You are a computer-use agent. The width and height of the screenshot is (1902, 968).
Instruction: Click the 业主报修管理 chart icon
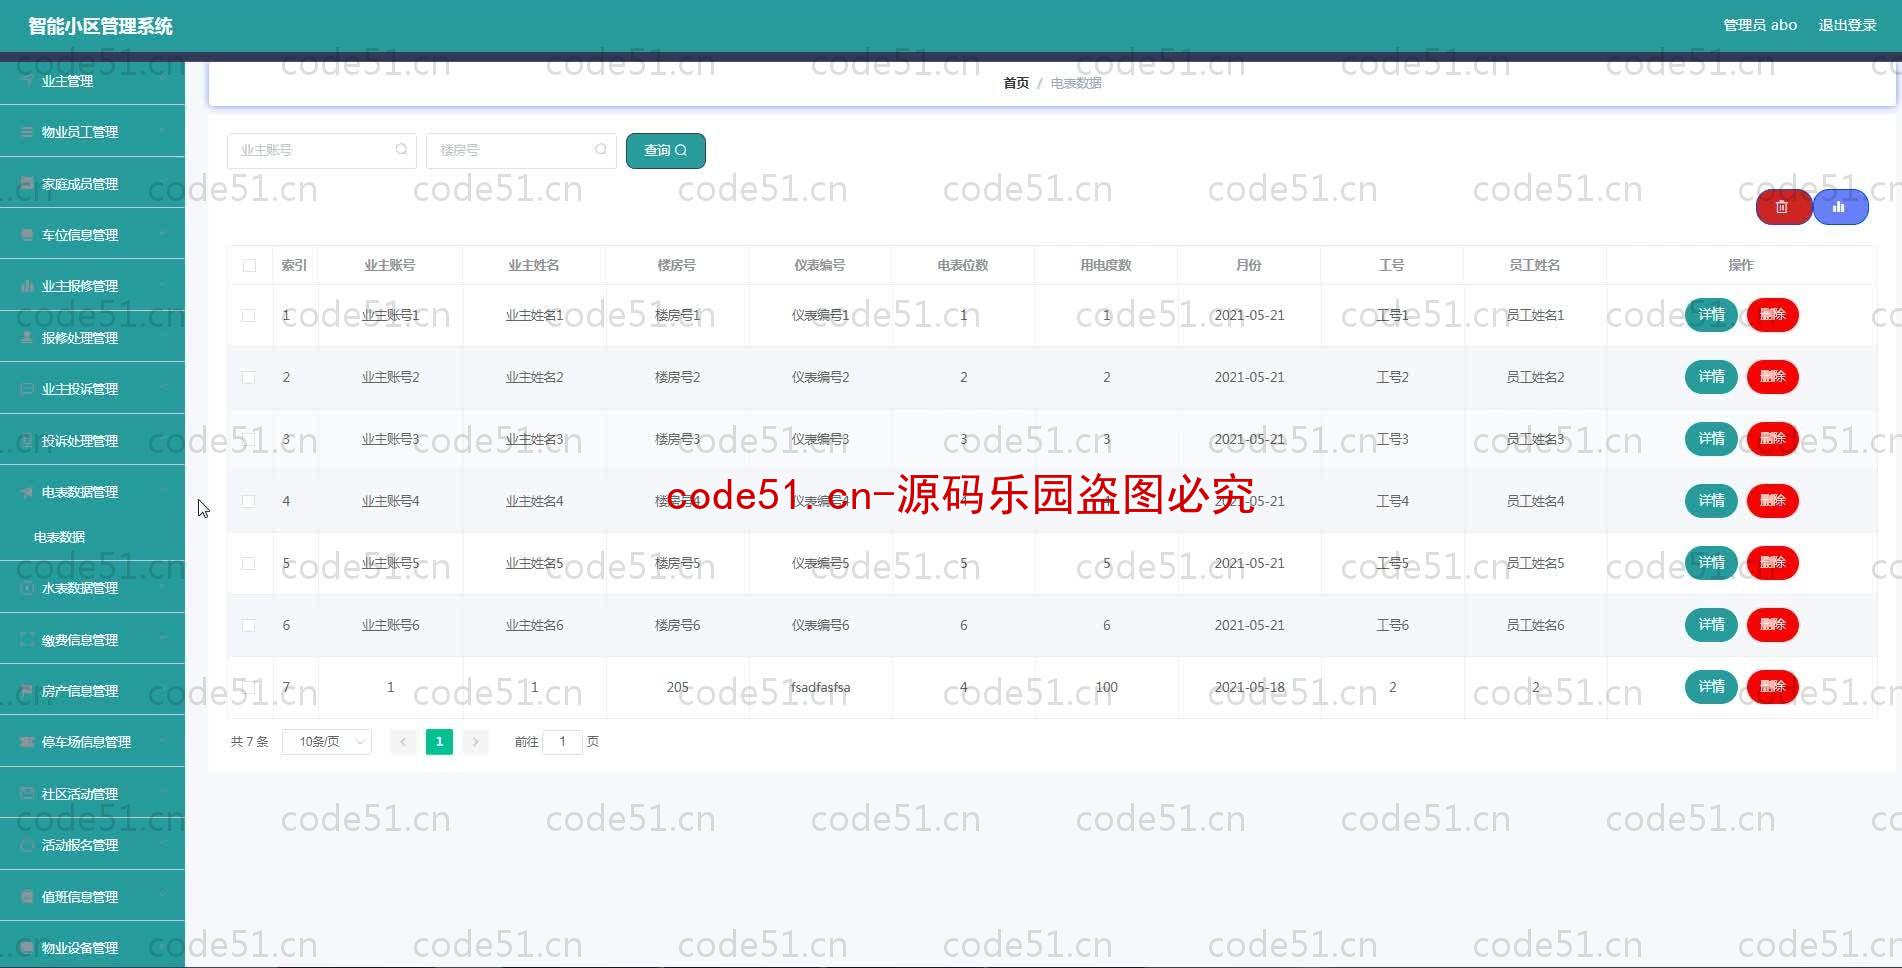click(x=27, y=286)
